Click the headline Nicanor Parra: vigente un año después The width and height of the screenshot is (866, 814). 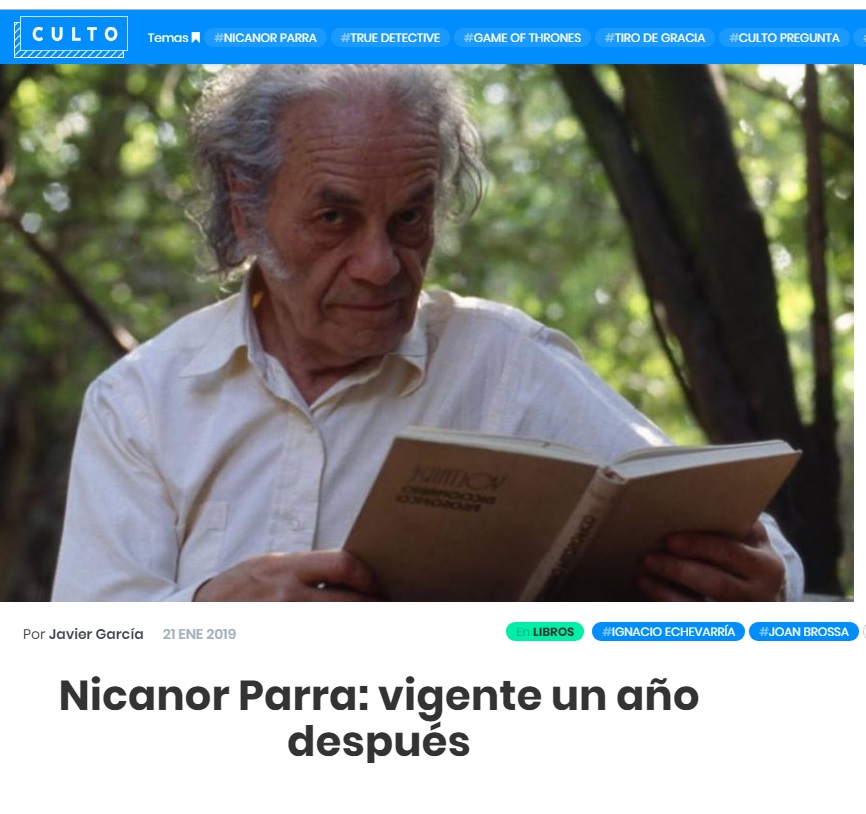pyautogui.click(x=379, y=718)
